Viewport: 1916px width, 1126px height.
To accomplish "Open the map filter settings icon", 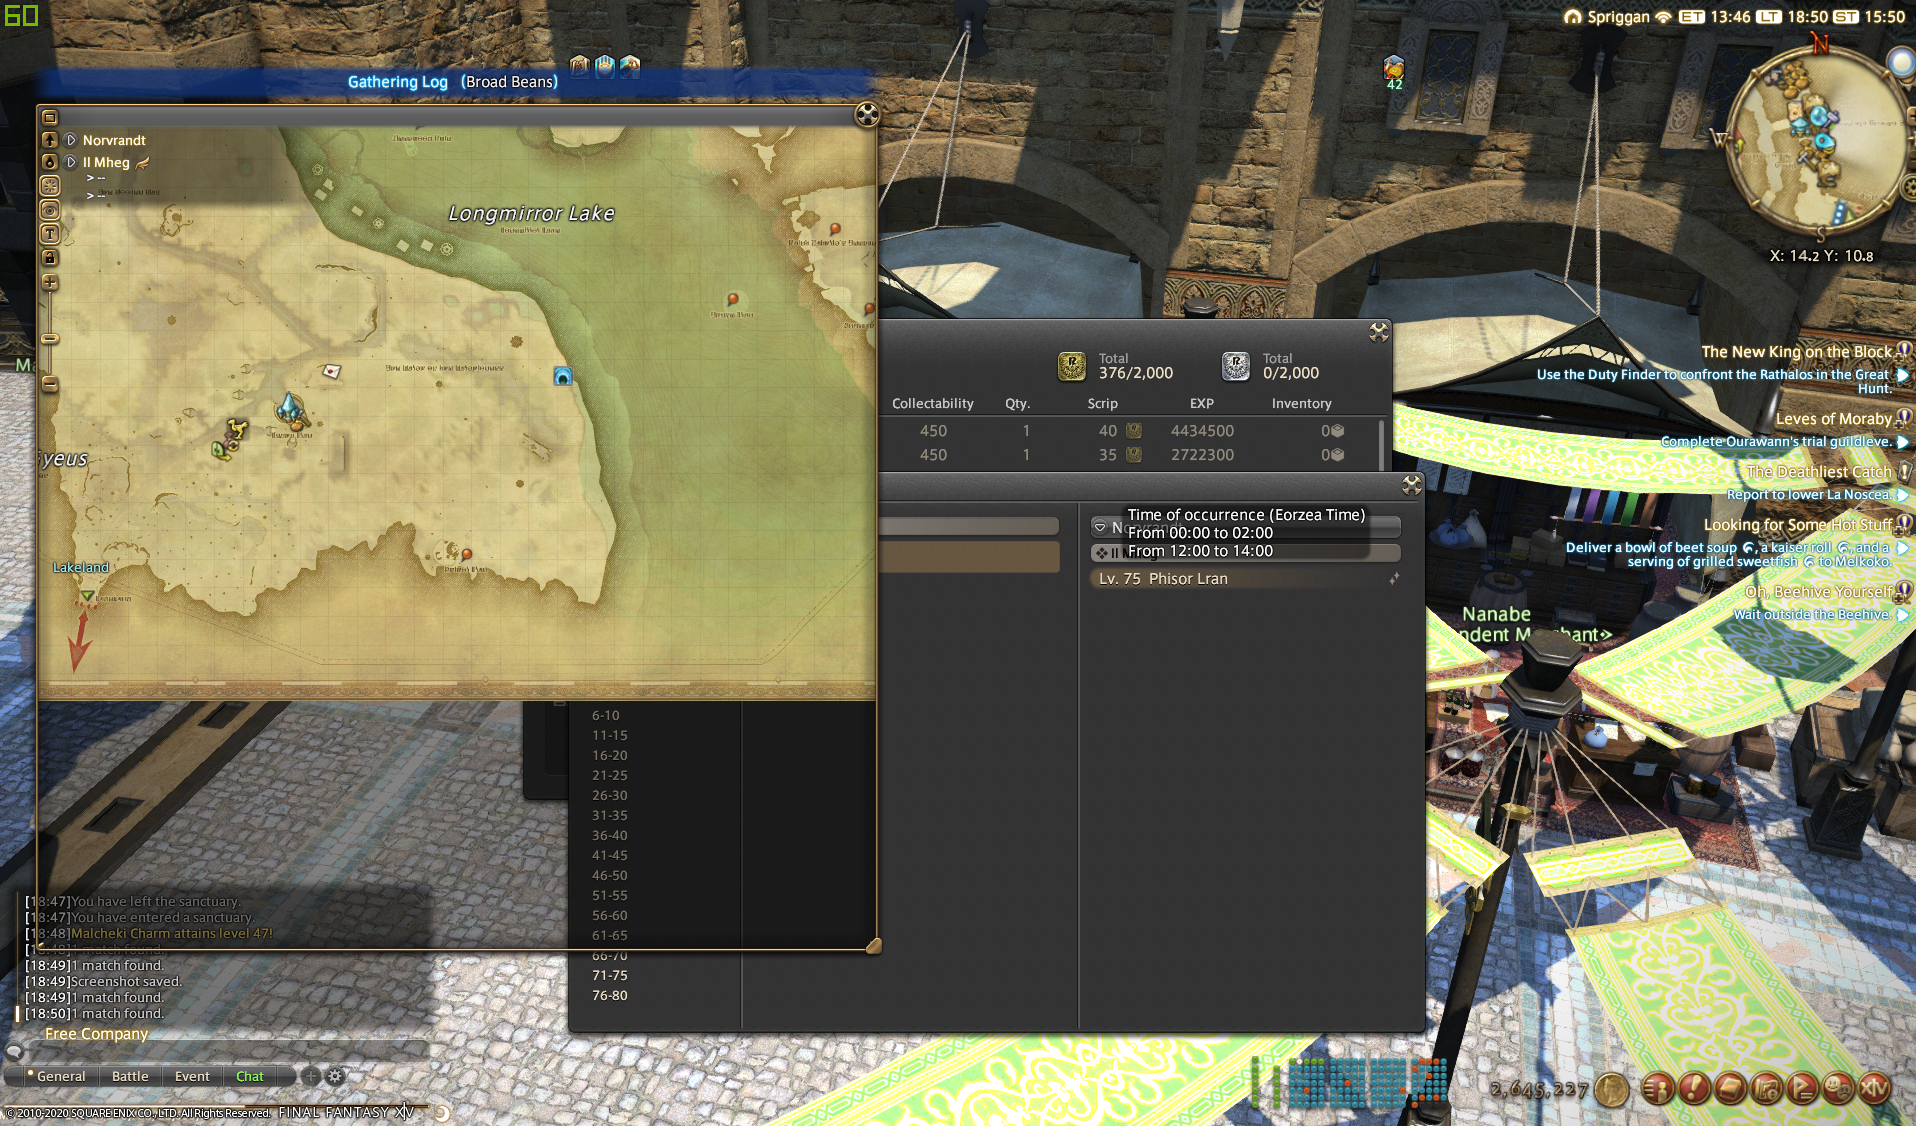I will coord(50,186).
